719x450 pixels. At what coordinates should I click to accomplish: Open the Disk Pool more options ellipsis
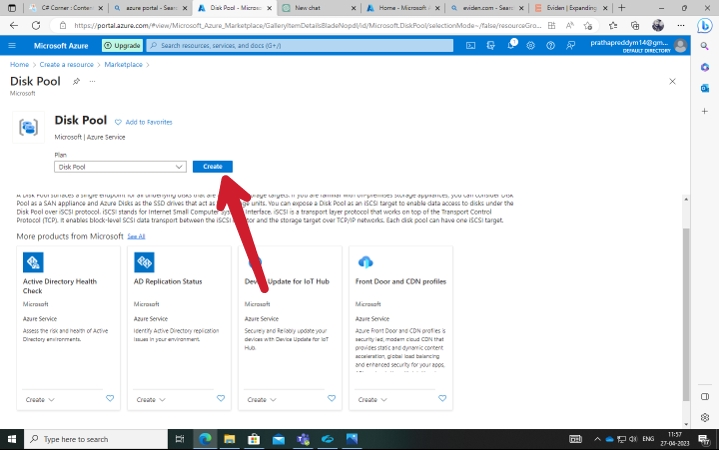pos(92,81)
